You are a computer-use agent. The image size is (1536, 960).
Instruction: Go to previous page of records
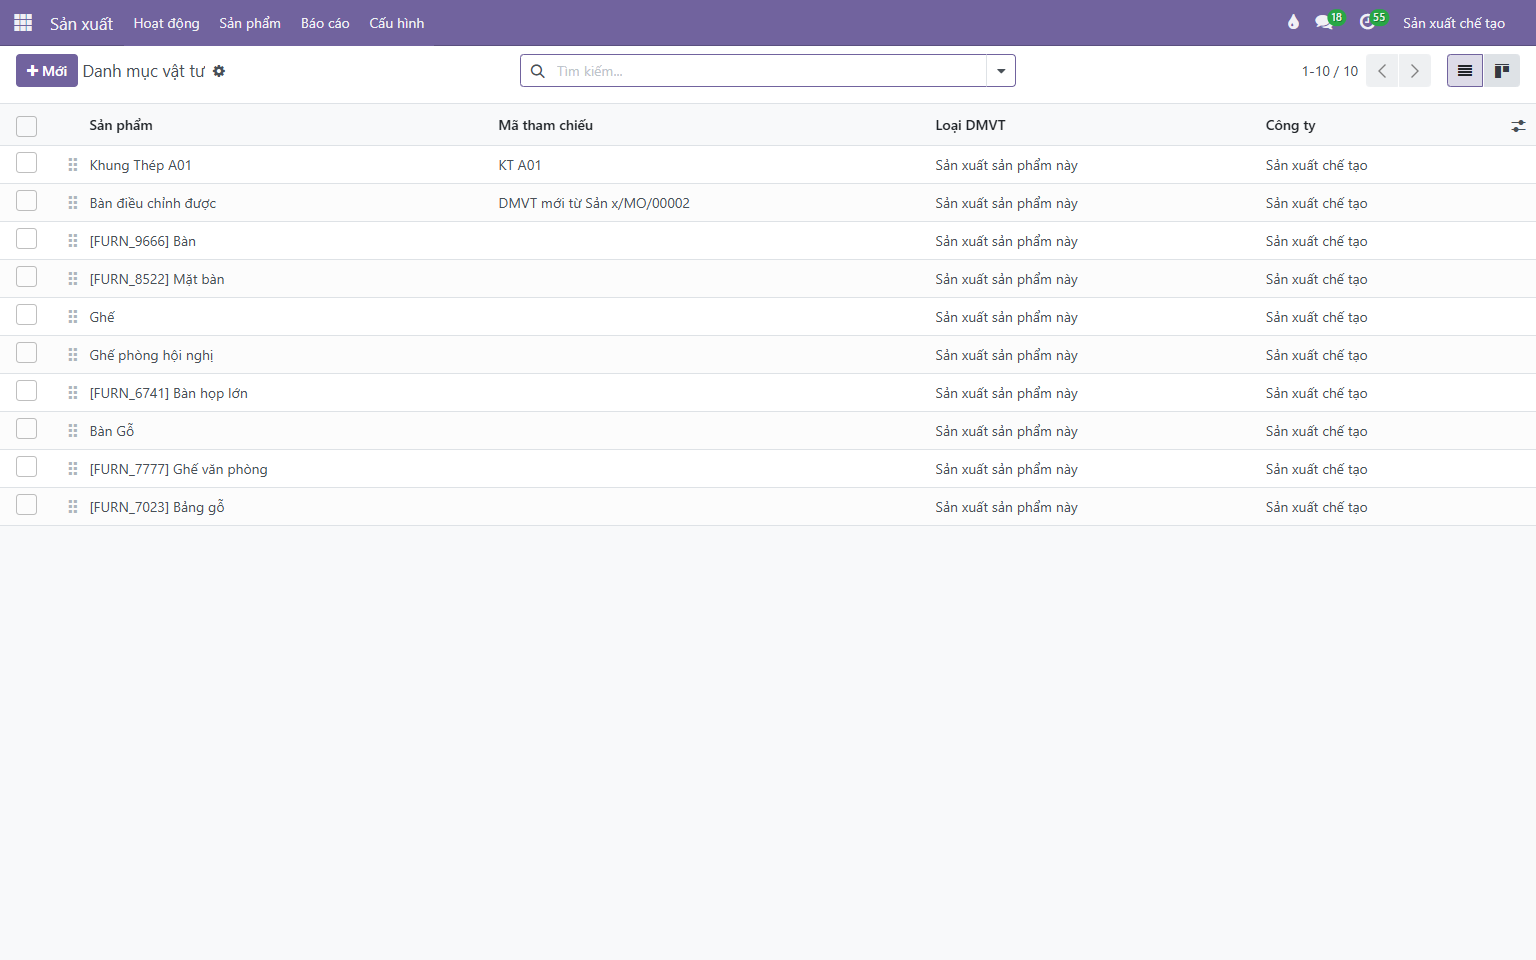[x=1382, y=71]
